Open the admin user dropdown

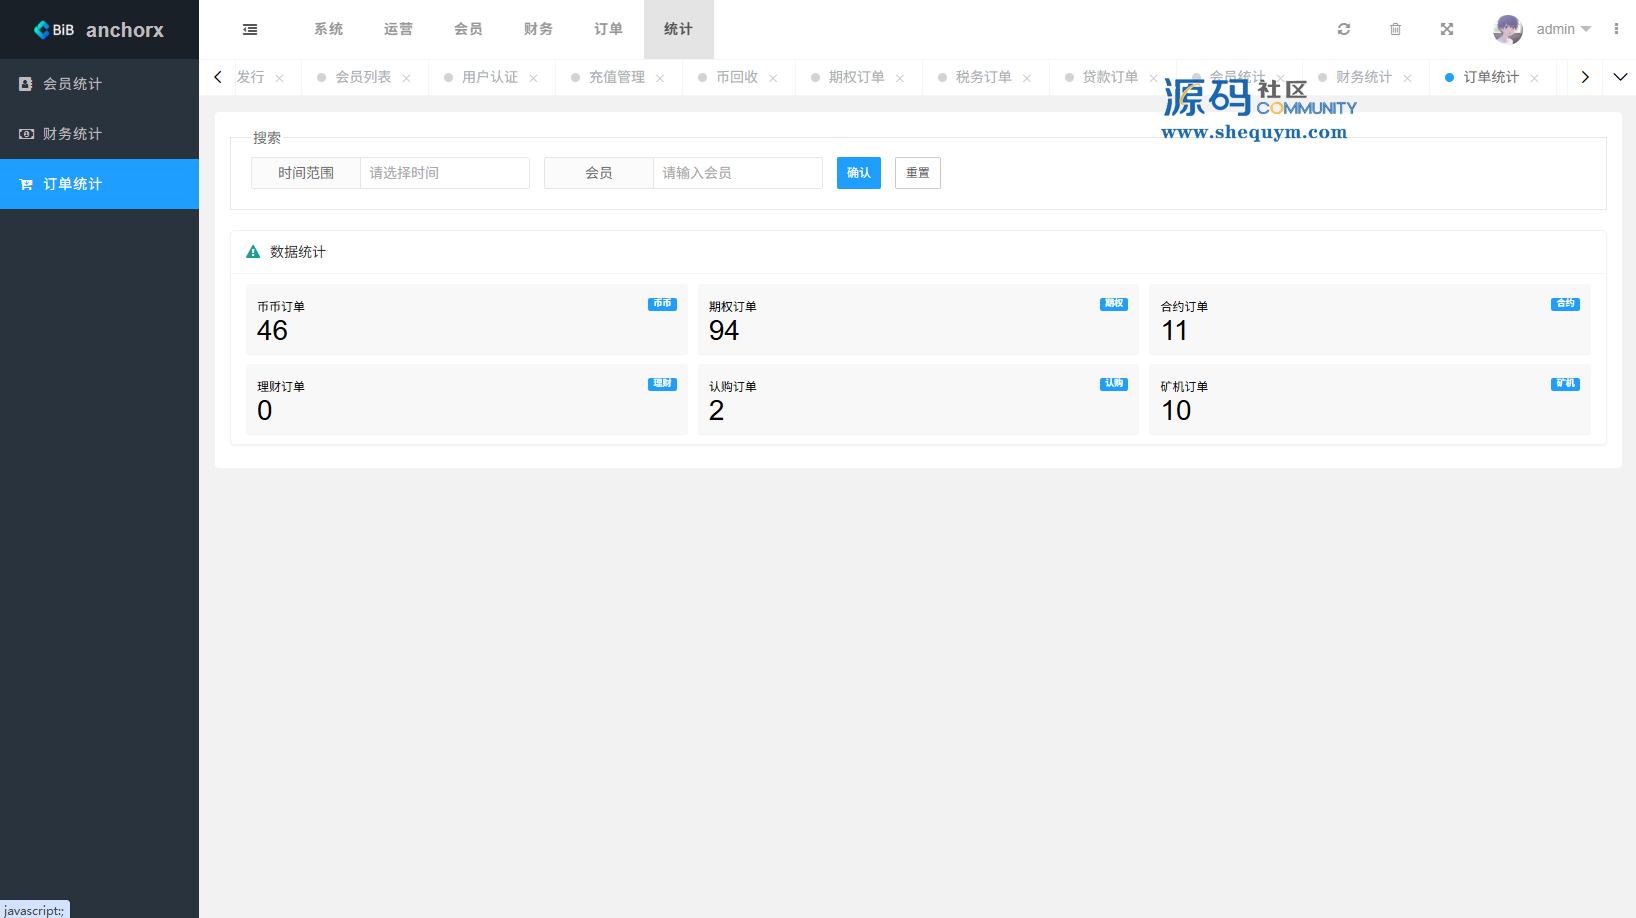click(x=1563, y=30)
